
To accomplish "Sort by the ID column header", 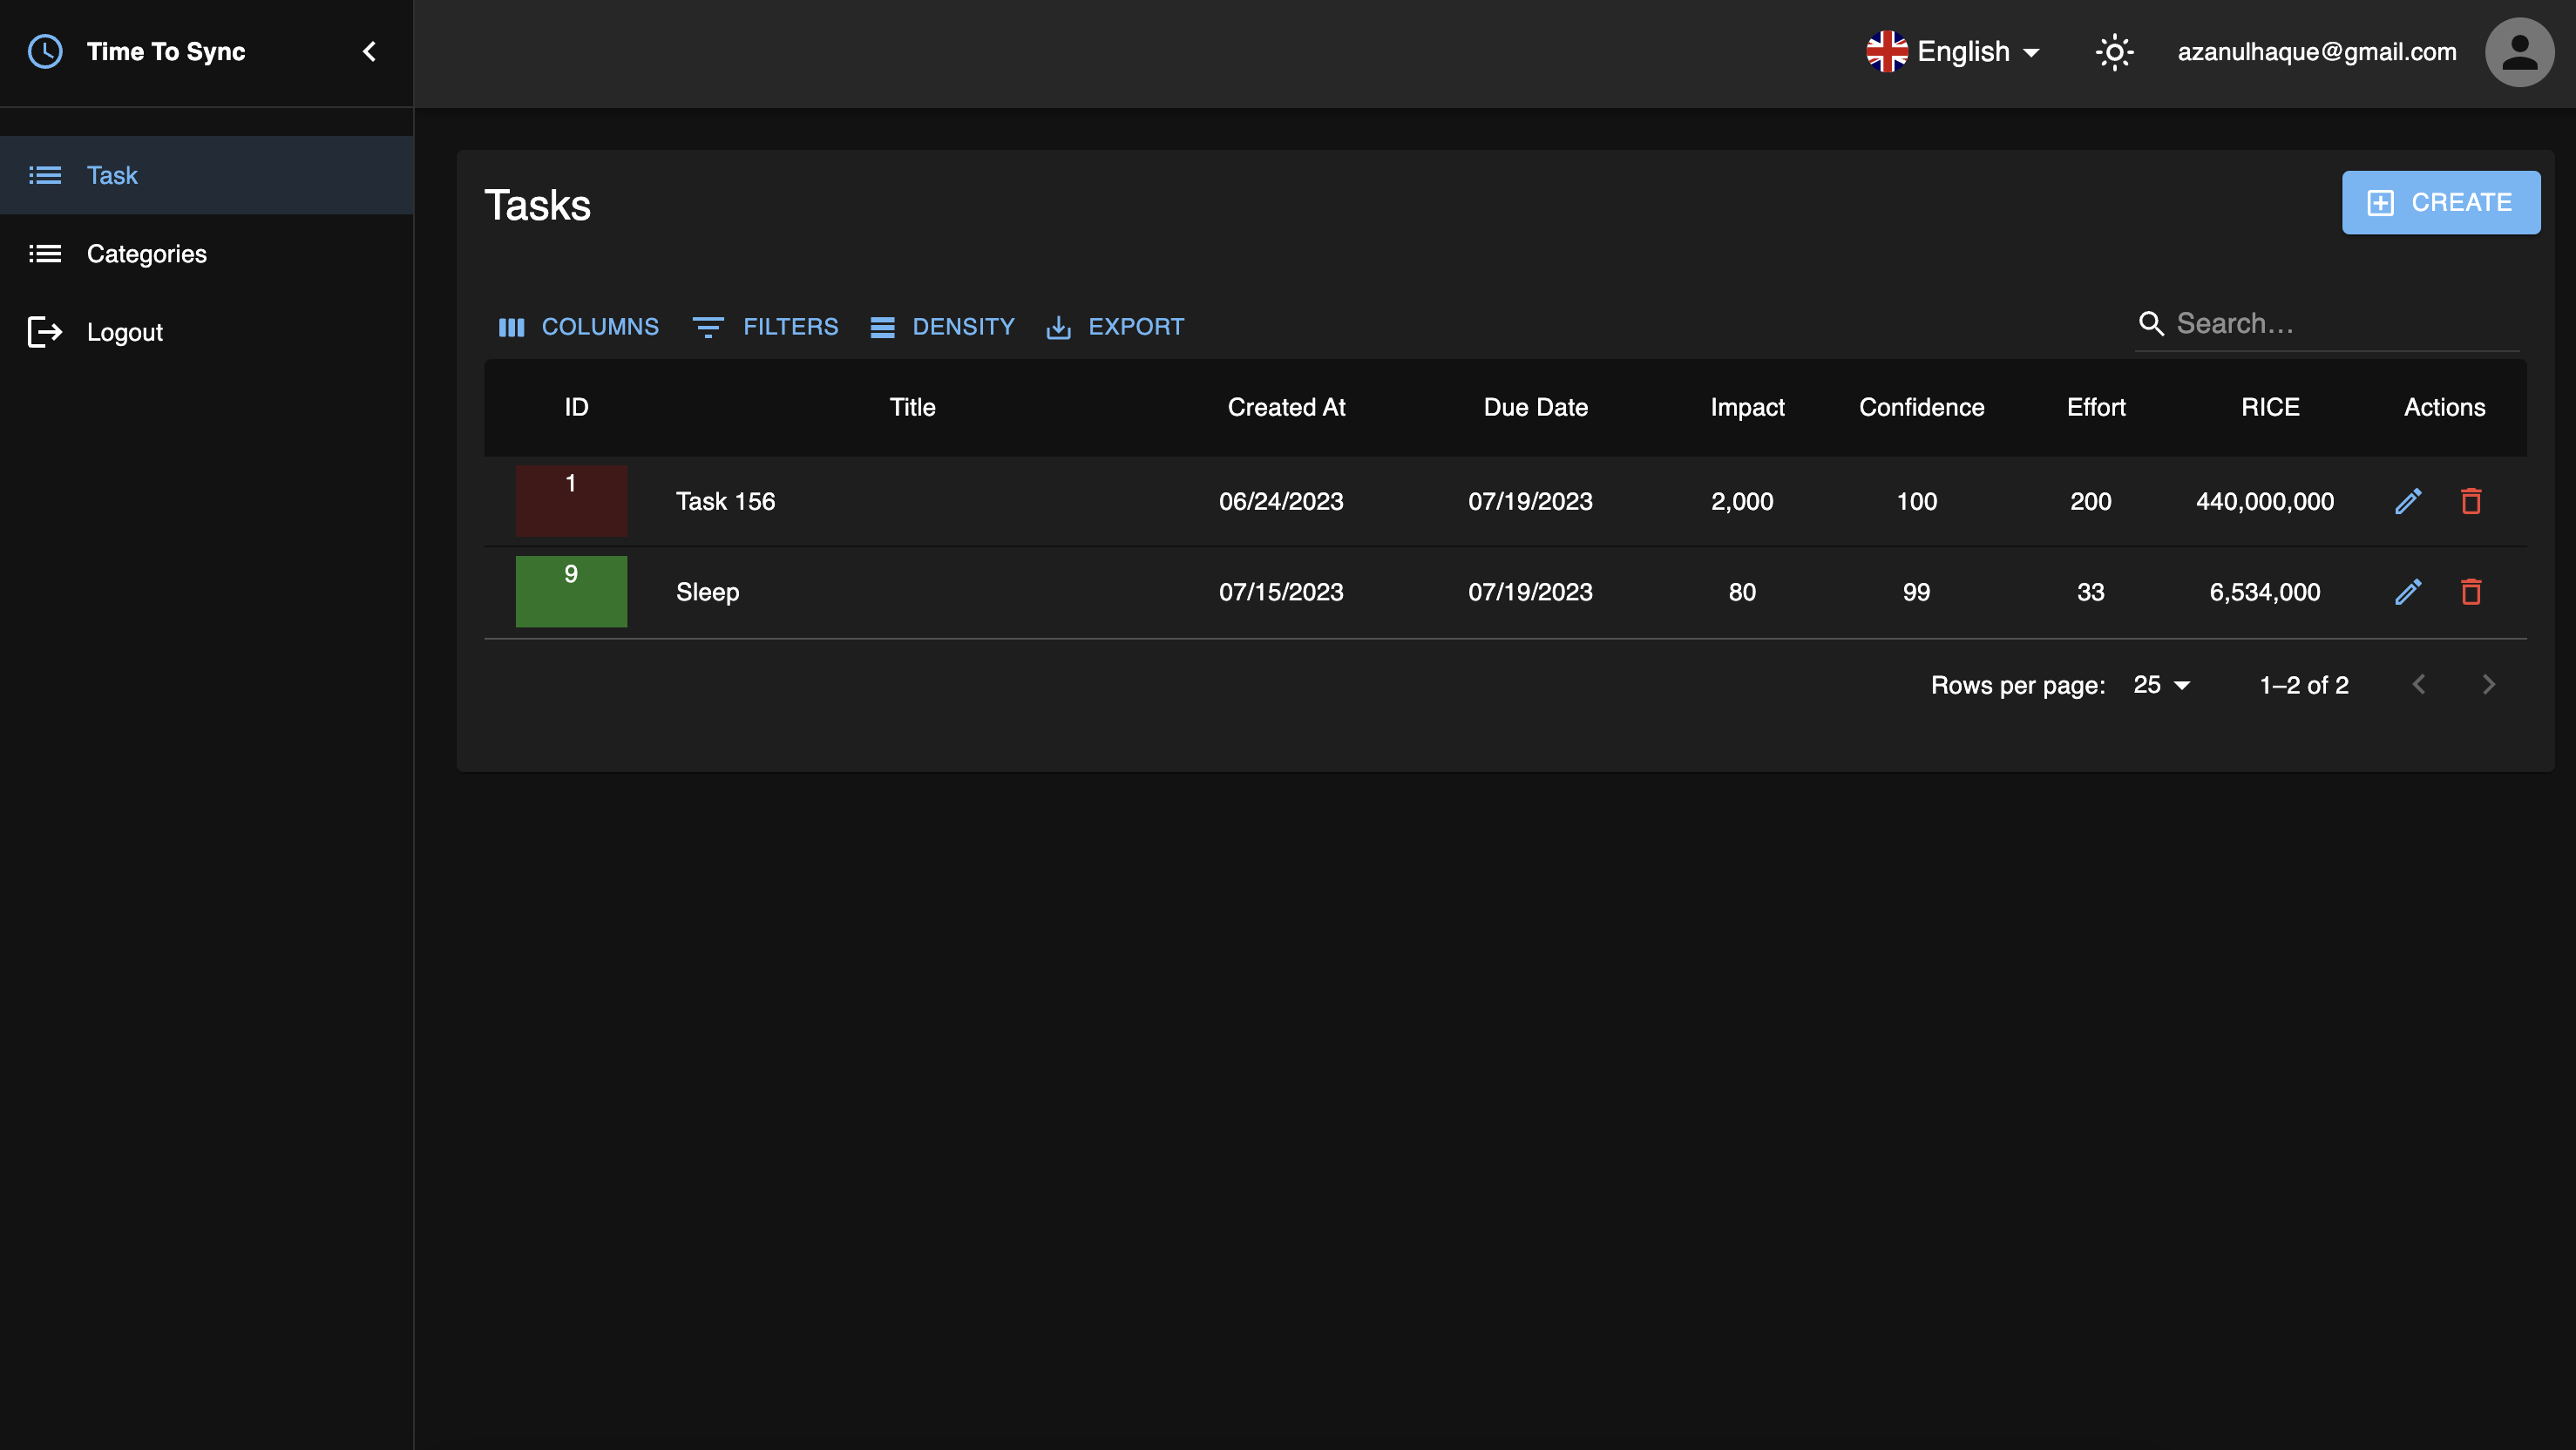I will pyautogui.click(x=576, y=408).
